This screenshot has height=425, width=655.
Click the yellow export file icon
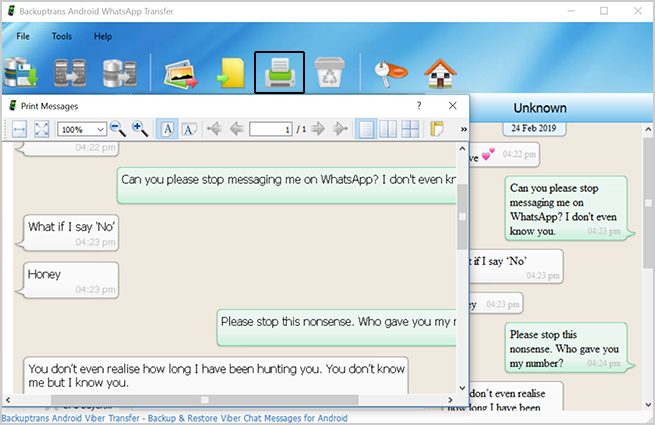(x=231, y=72)
